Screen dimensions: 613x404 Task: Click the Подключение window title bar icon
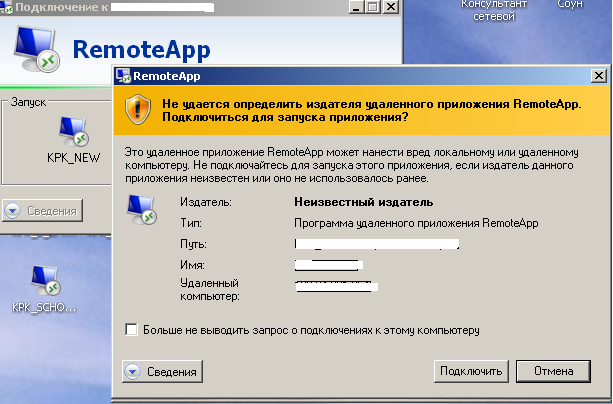click(x=6, y=7)
